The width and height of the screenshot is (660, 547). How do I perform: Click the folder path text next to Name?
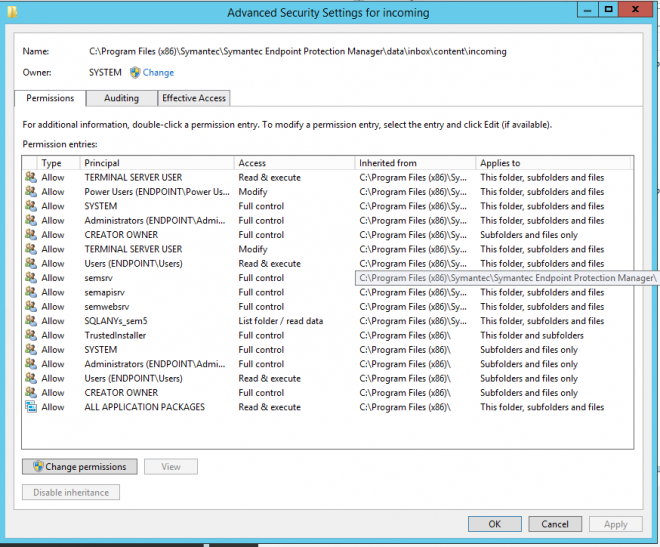click(298, 51)
